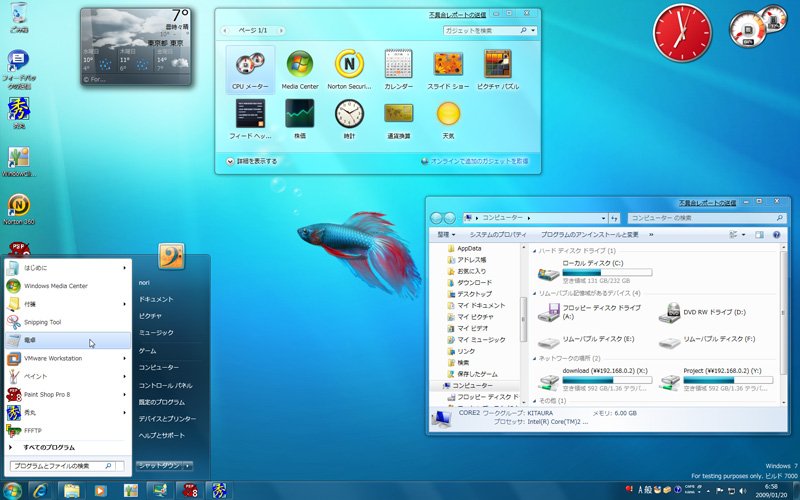This screenshot has width=800, height=500.
Task: Select the Norton Security gadget icon
Action: click(x=349, y=64)
